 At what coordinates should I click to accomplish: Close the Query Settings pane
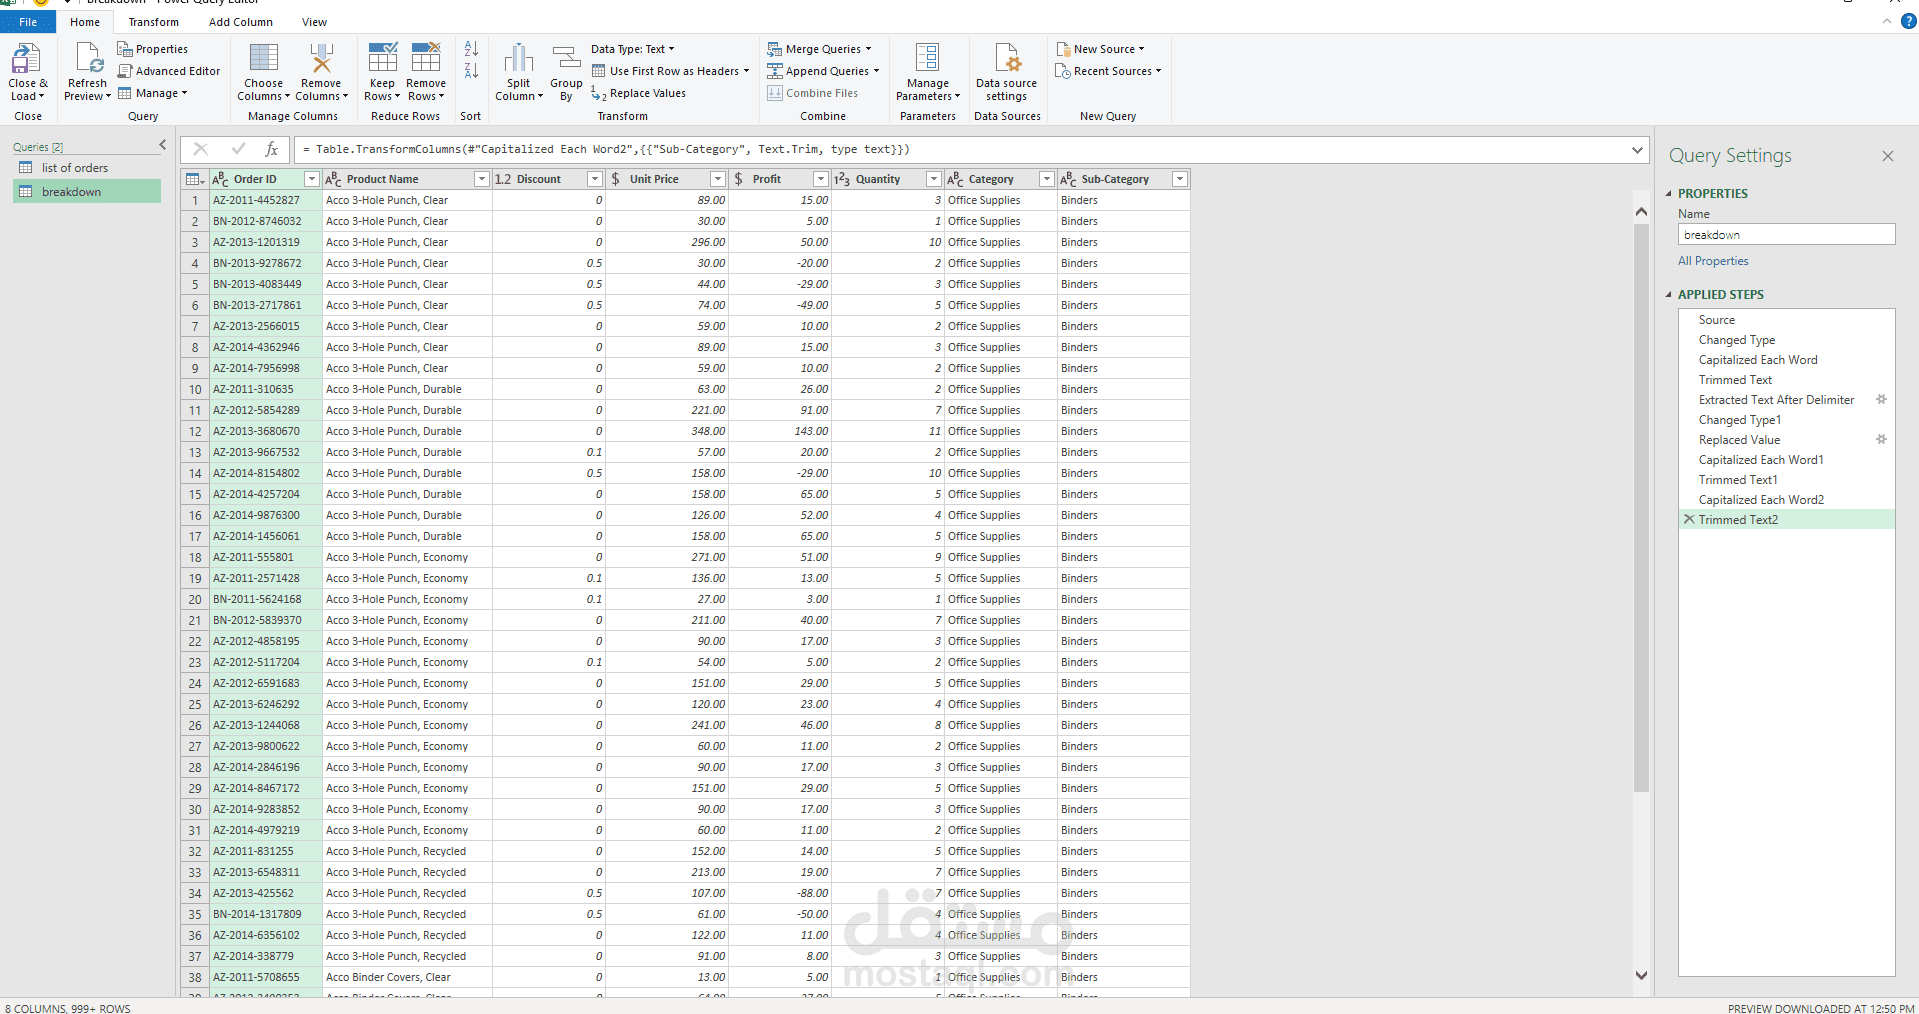coord(1888,156)
